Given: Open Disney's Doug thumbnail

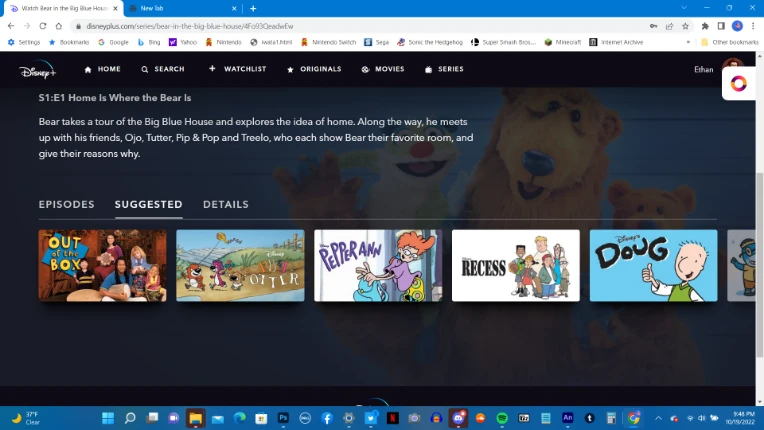Looking at the screenshot, I should tap(653, 265).
